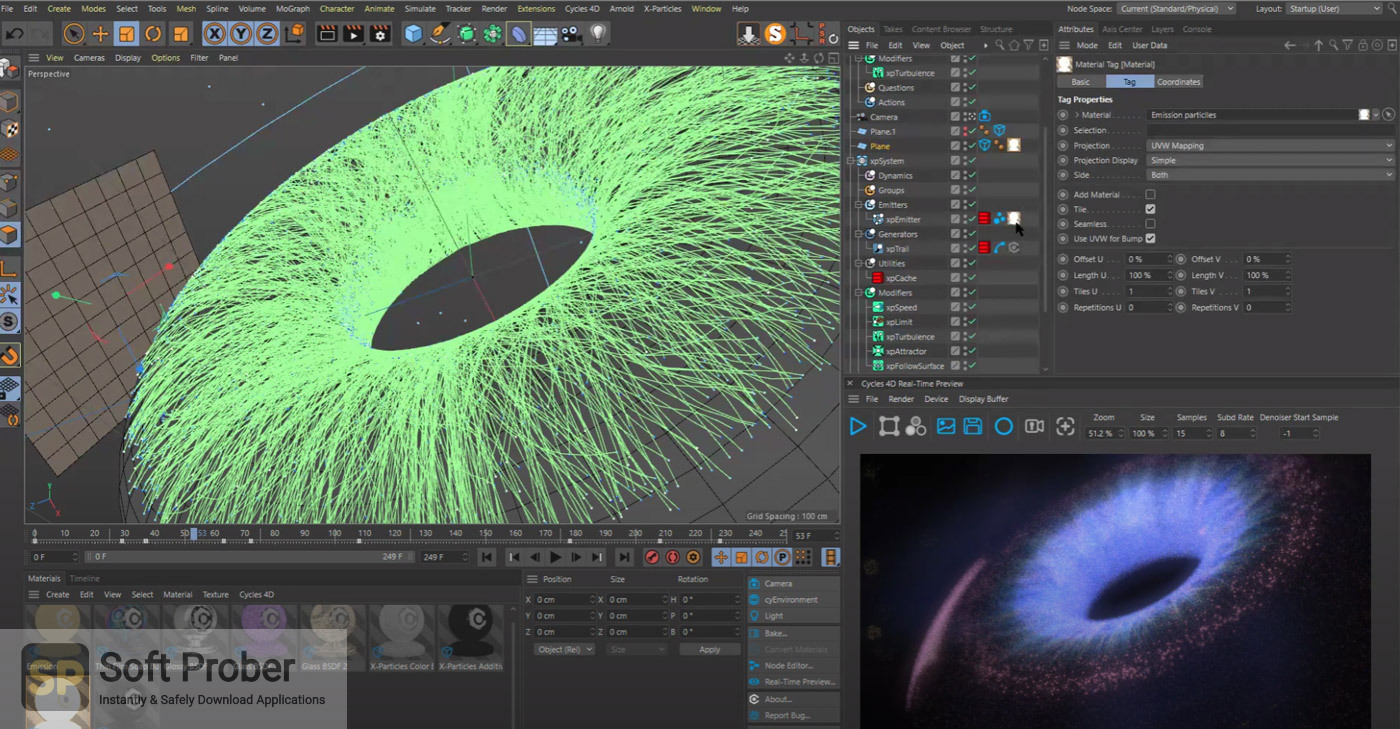Screen dimensions: 1400x729
Task: Open the Content Browser tab
Action: [x=941, y=29]
